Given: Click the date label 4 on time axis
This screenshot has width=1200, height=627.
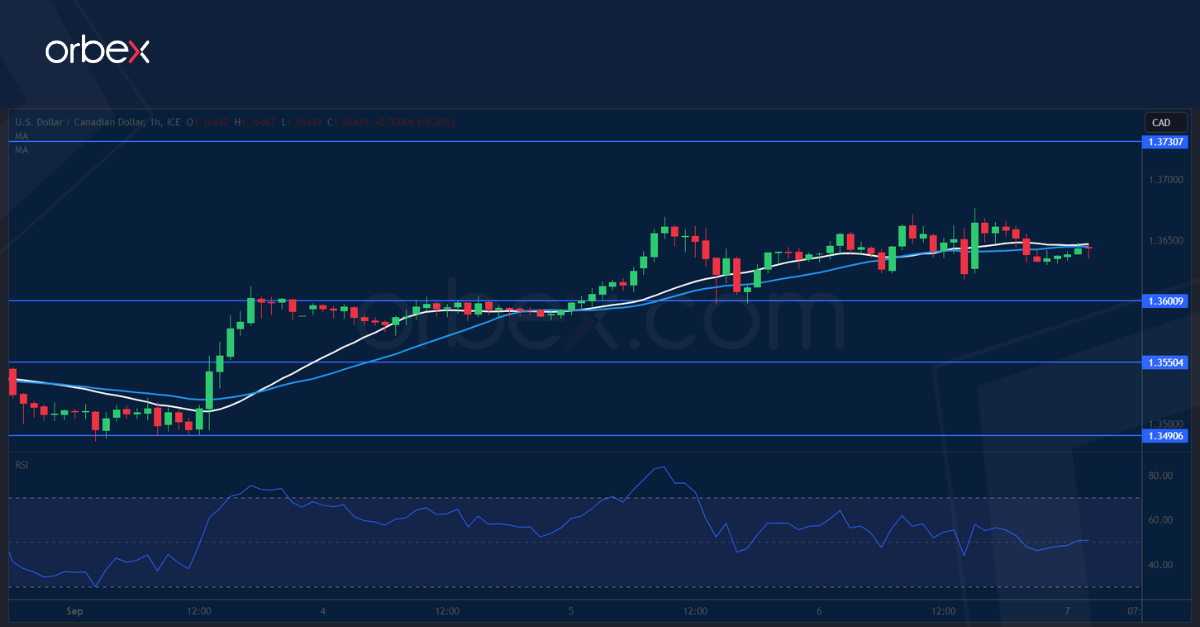Looking at the screenshot, I should click(324, 610).
